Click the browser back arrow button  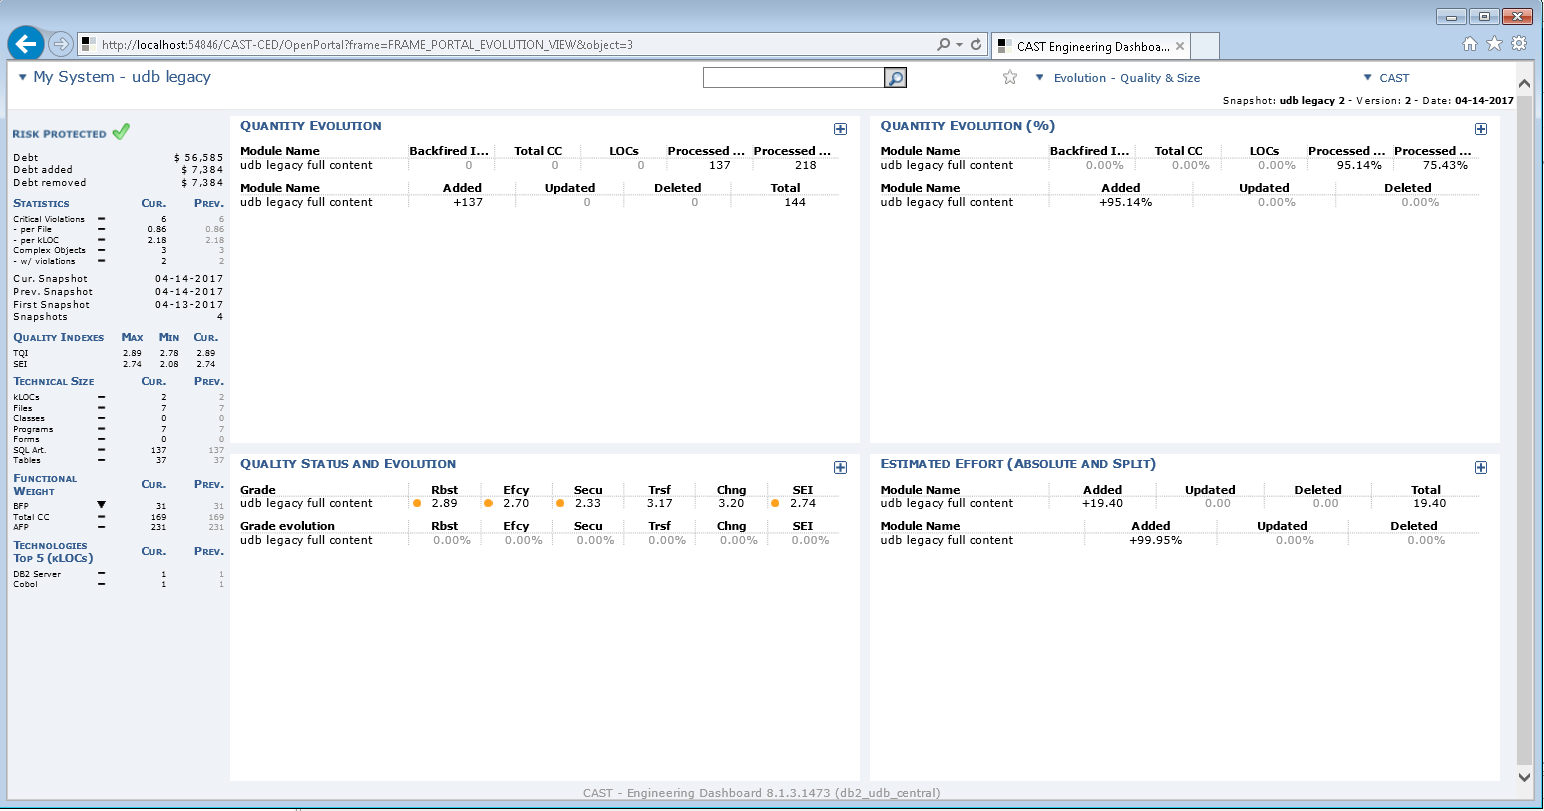point(26,44)
